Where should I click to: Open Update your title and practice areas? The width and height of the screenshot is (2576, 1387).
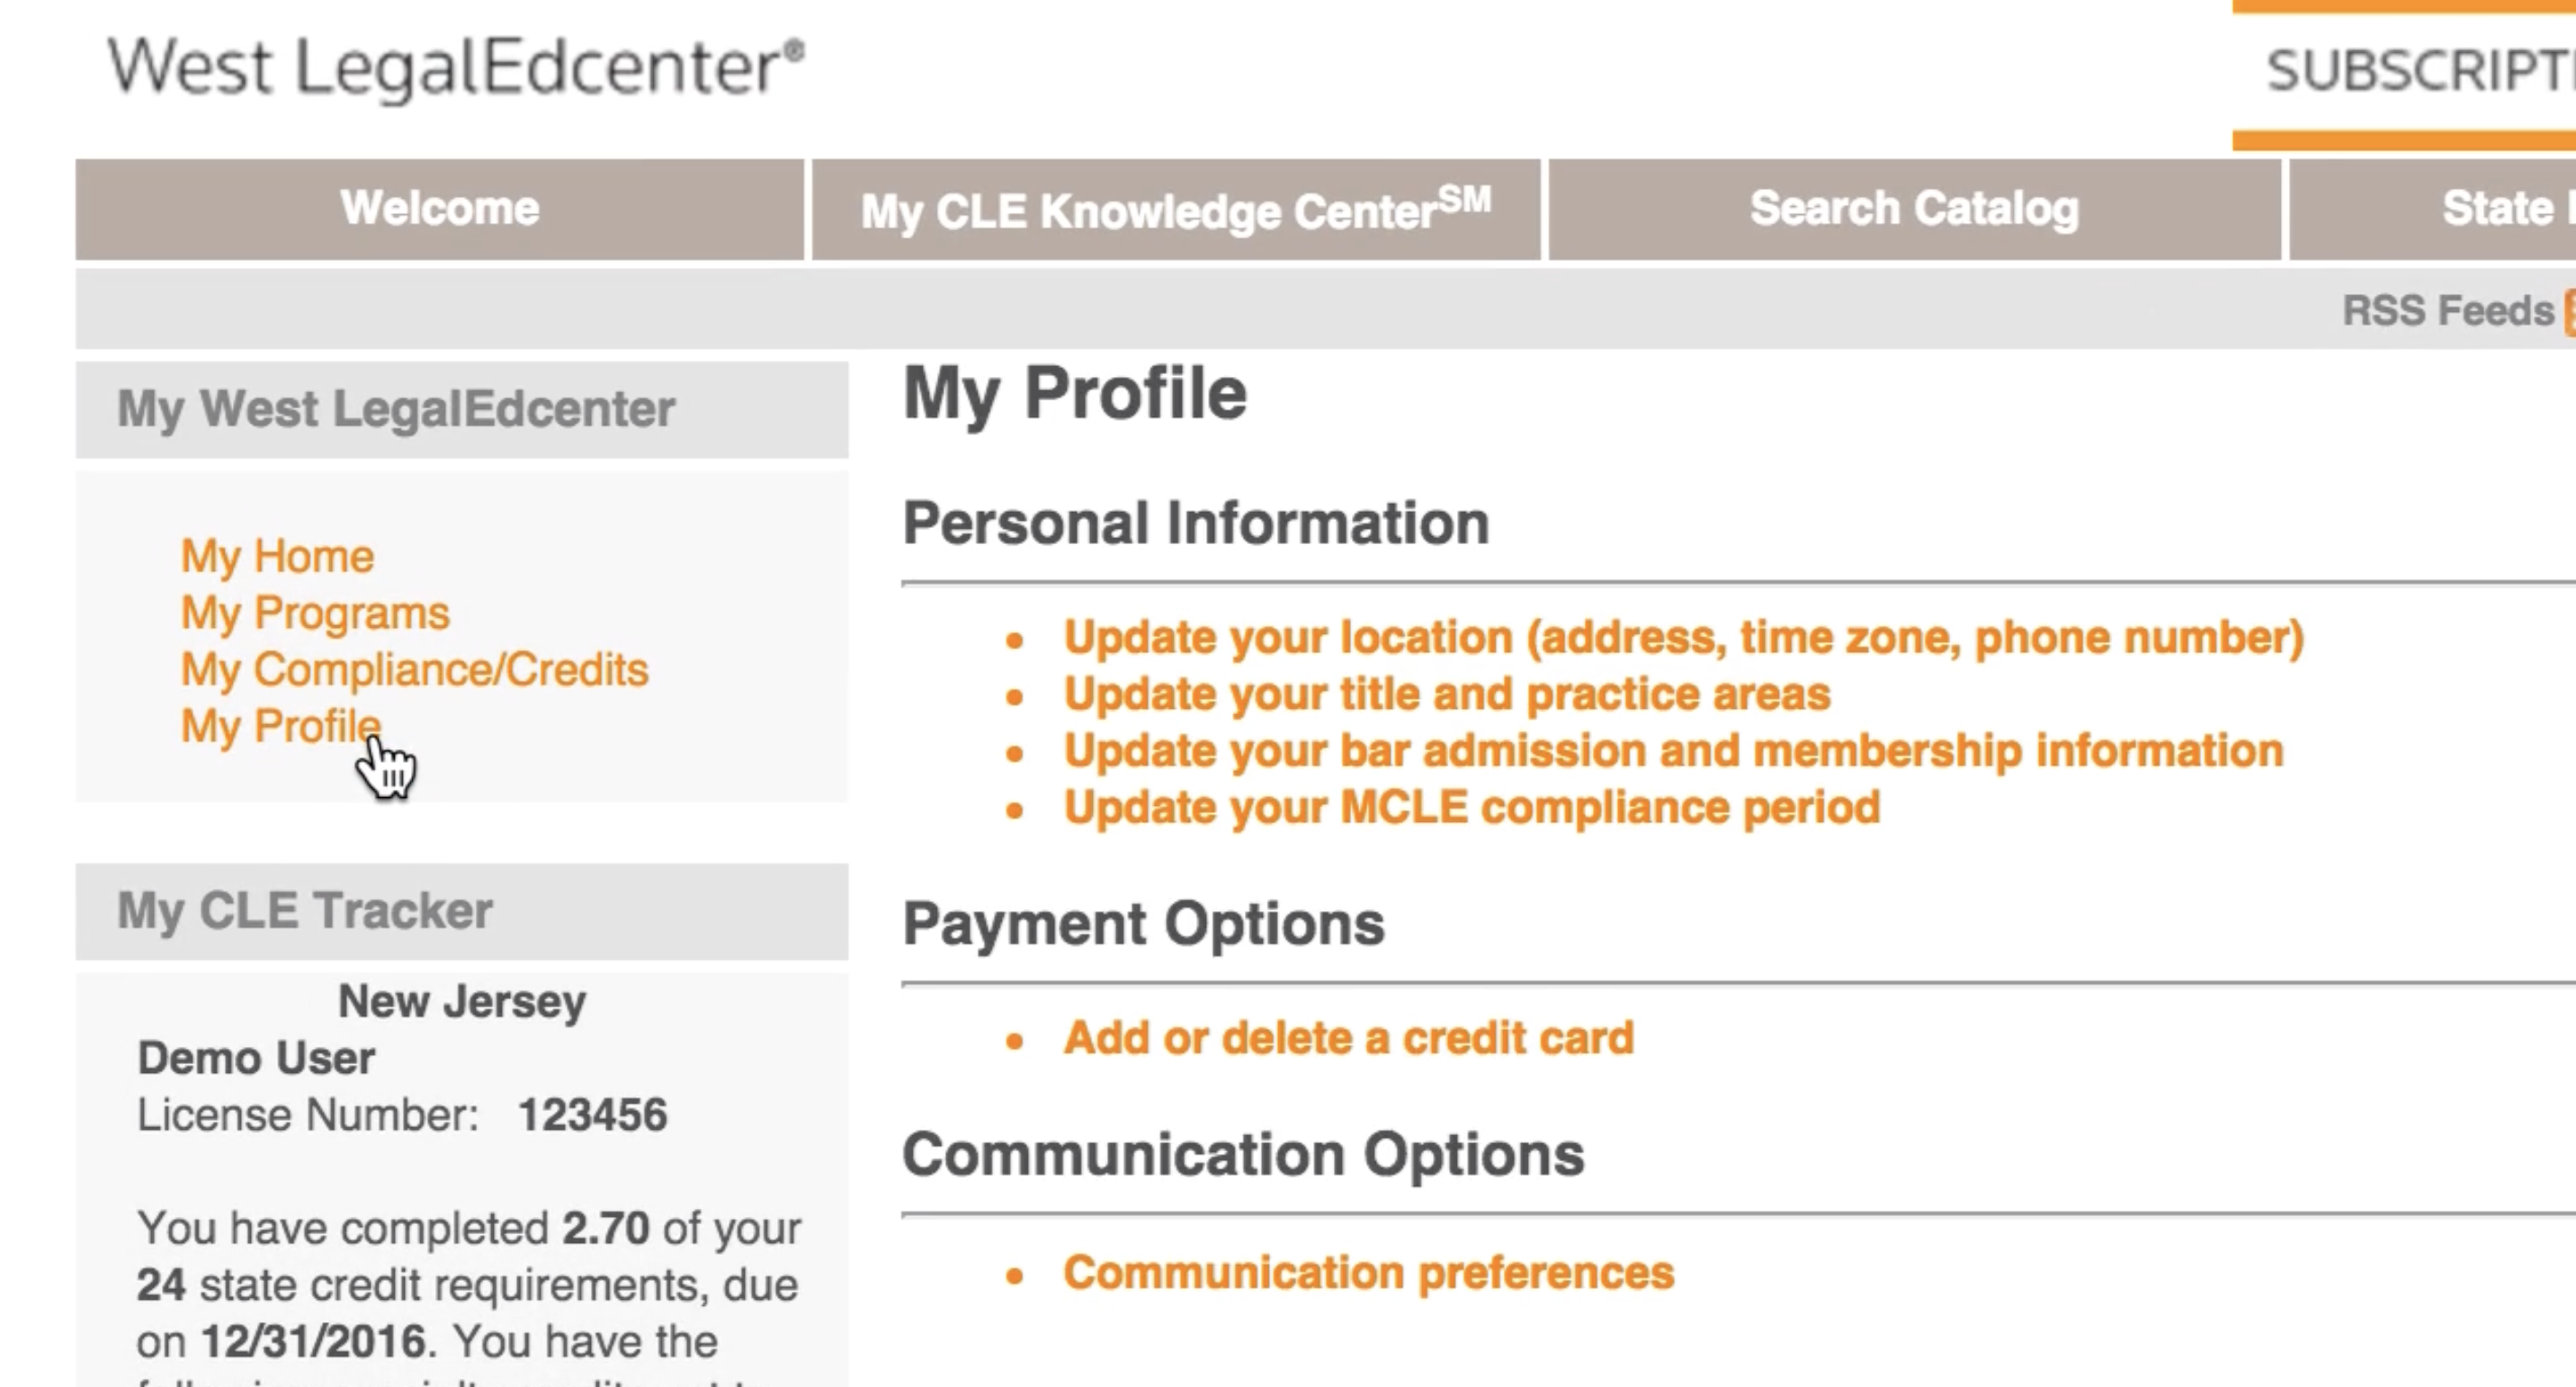click(1447, 694)
